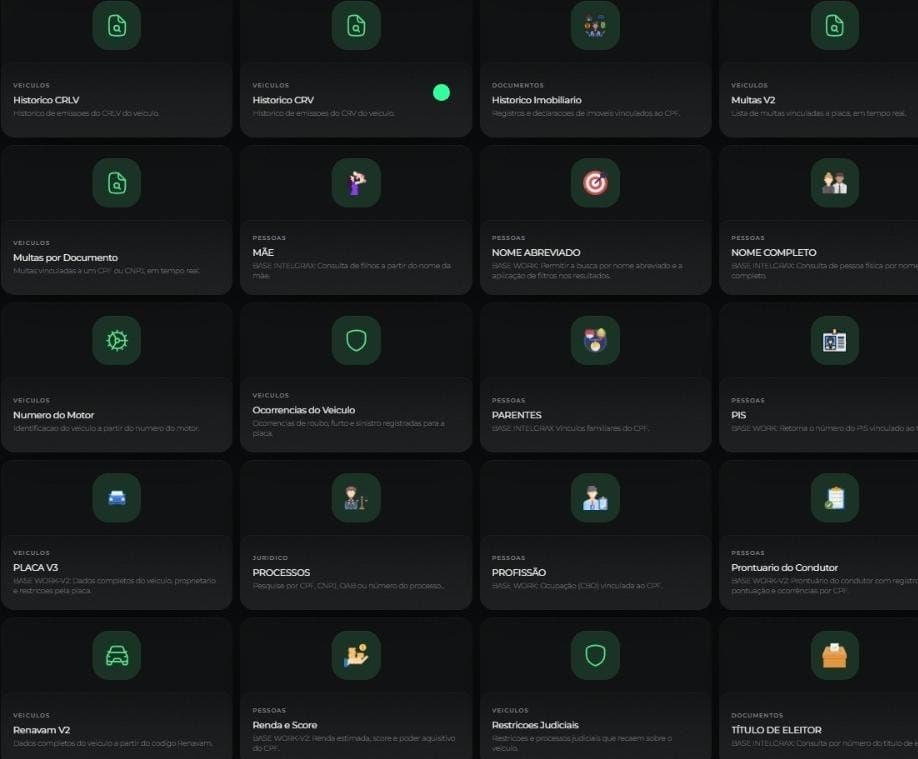Viewport: 918px width, 759px height.
Task: Click the 'Multas V2' title text
Action: pyautogui.click(x=753, y=100)
